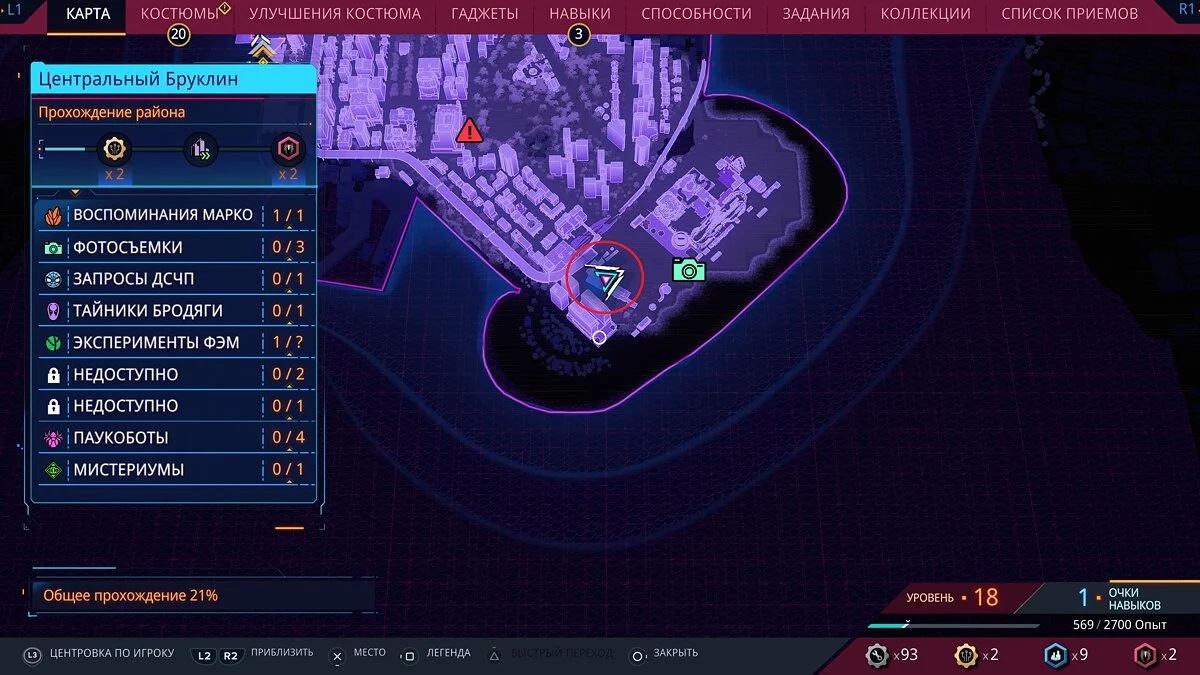The height and width of the screenshot is (675, 1200).
Task: Click the 1 / ? experiments count
Action: pos(288,343)
